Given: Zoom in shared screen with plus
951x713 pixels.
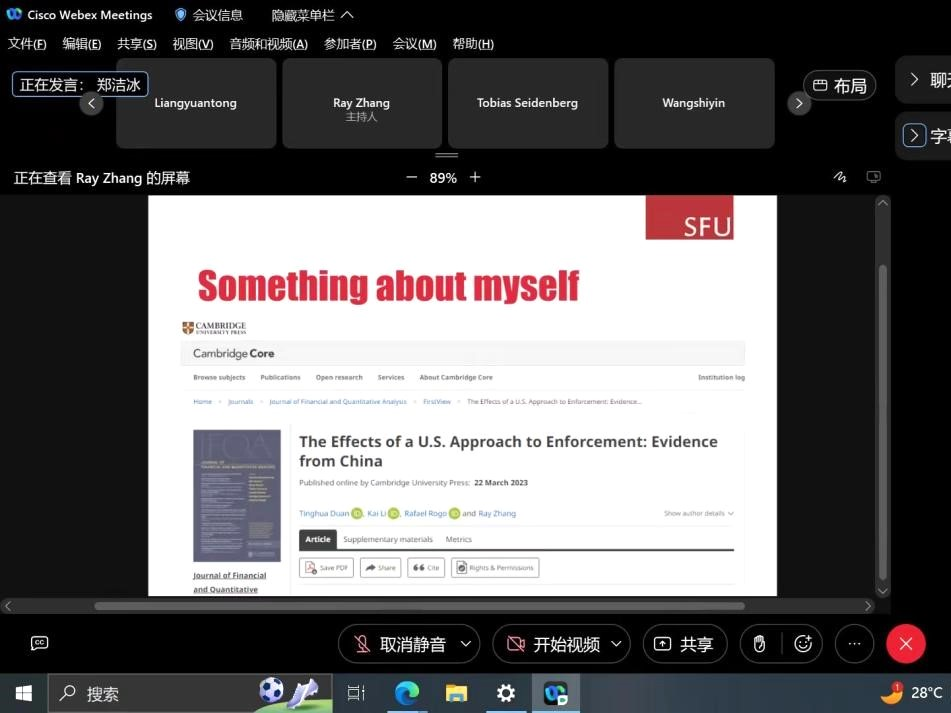Looking at the screenshot, I should [x=475, y=177].
